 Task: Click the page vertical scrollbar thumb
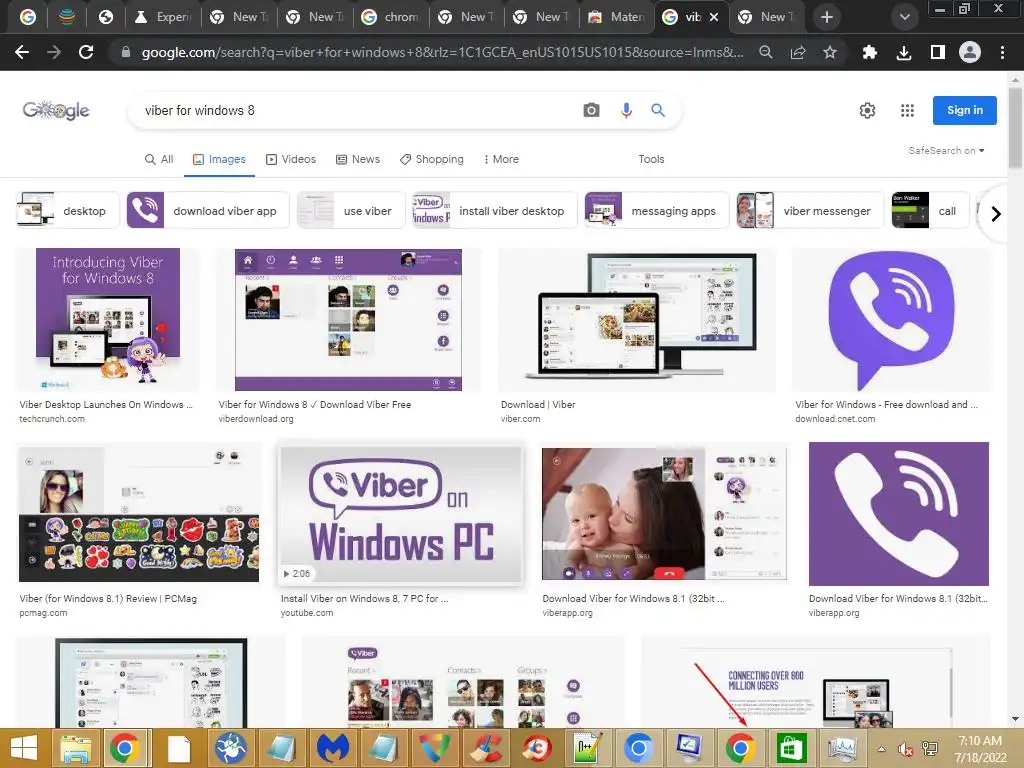pyautogui.click(x=1015, y=127)
